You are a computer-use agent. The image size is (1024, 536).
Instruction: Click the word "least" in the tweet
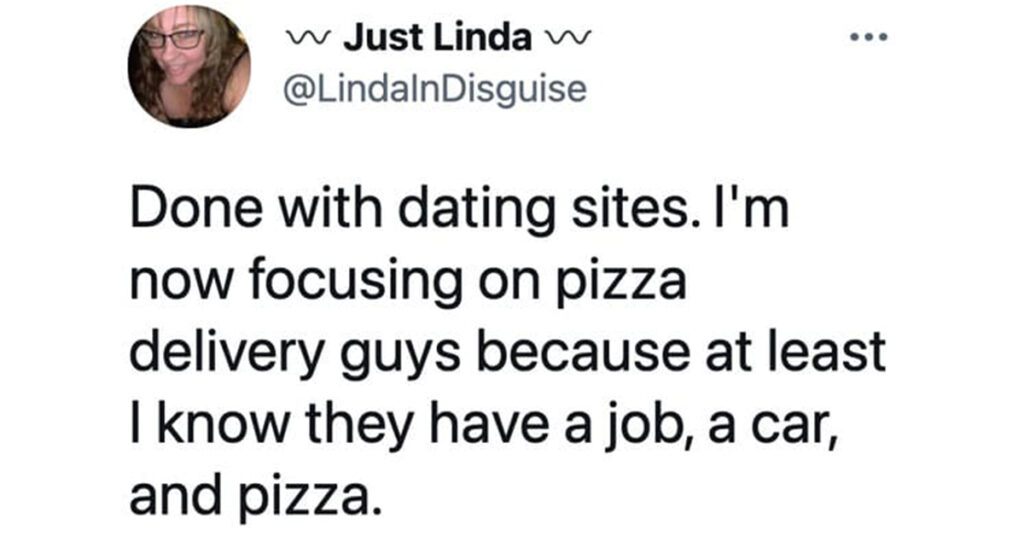pyautogui.click(x=834, y=349)
